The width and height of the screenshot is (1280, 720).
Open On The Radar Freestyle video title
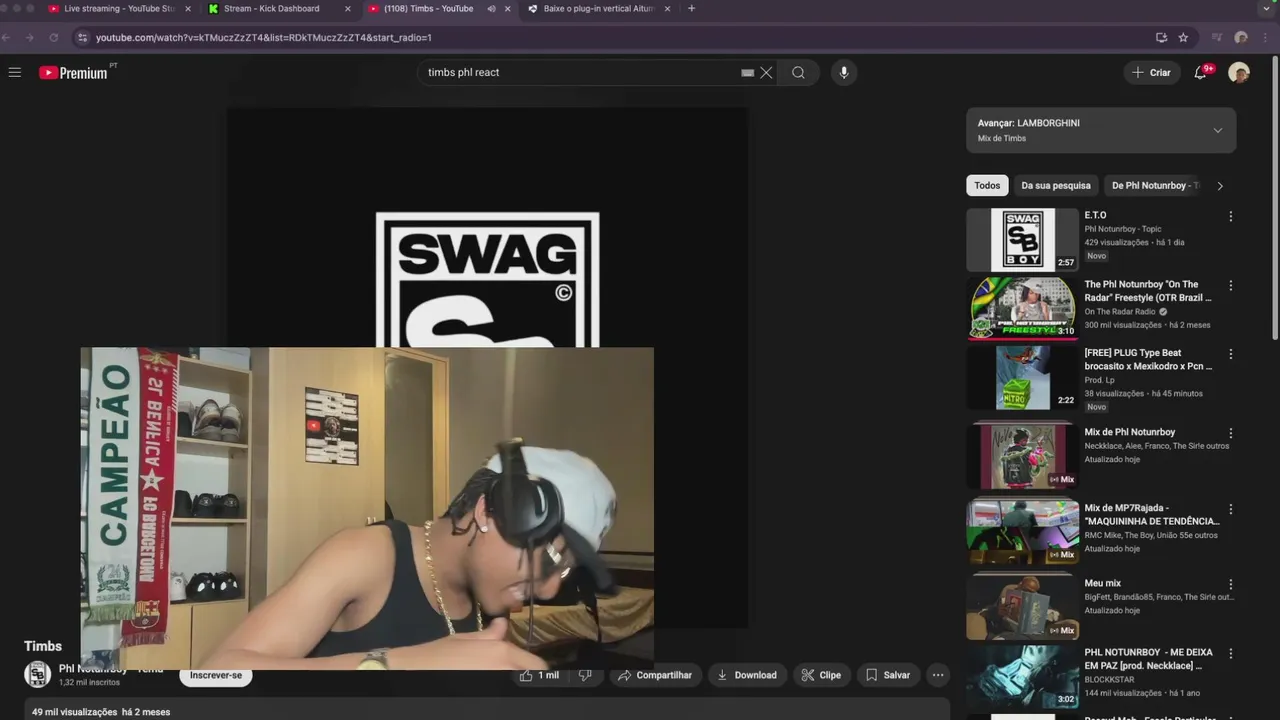click(x=1148, y=291)
